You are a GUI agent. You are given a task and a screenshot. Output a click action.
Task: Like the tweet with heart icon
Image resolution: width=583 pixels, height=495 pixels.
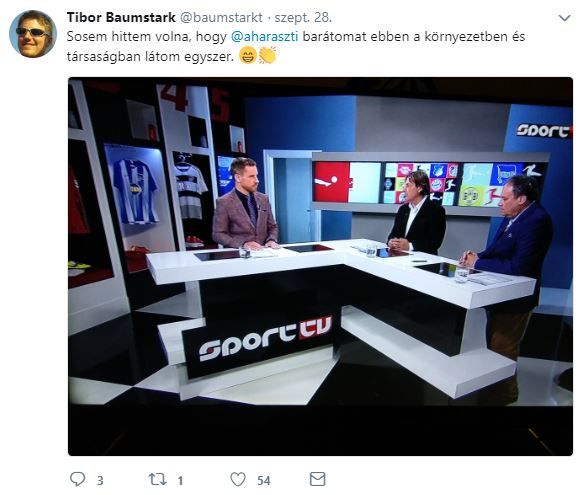(238, 479)
